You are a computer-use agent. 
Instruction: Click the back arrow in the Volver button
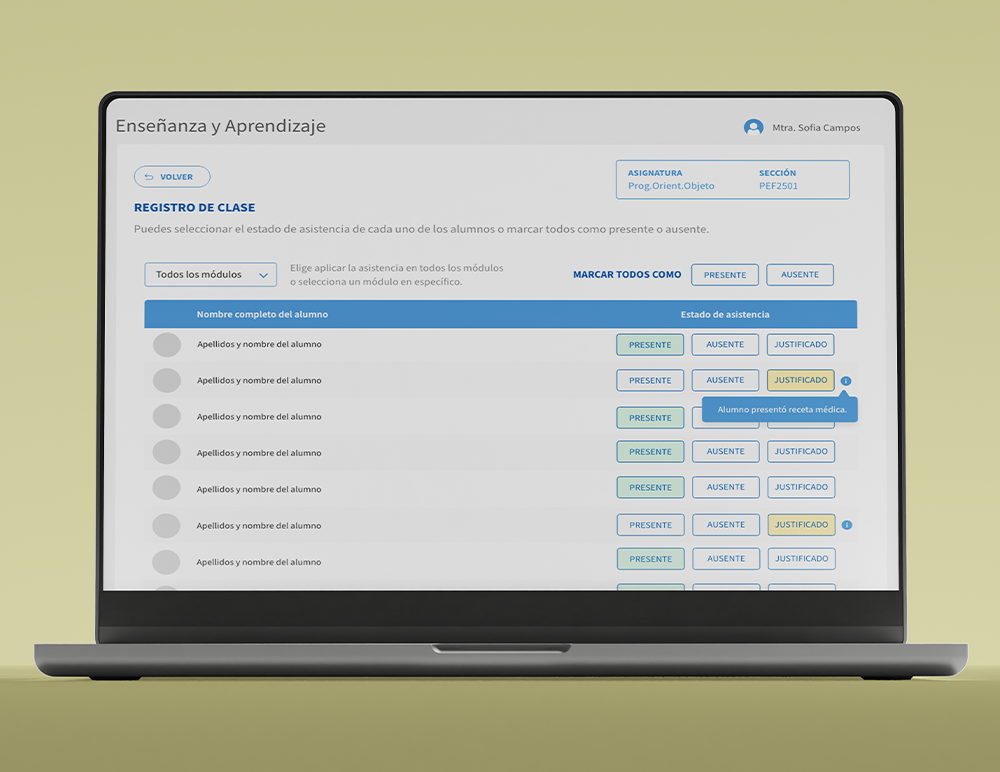click(x=149, y=177)
